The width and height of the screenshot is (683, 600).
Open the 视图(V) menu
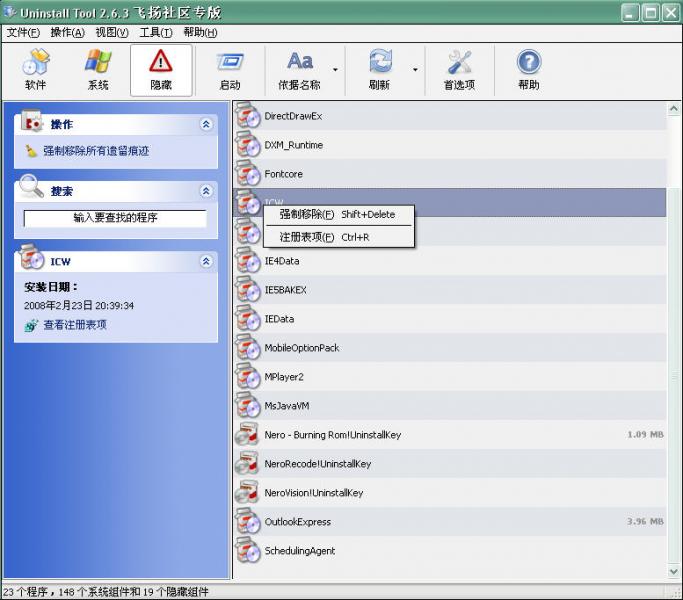112,33
